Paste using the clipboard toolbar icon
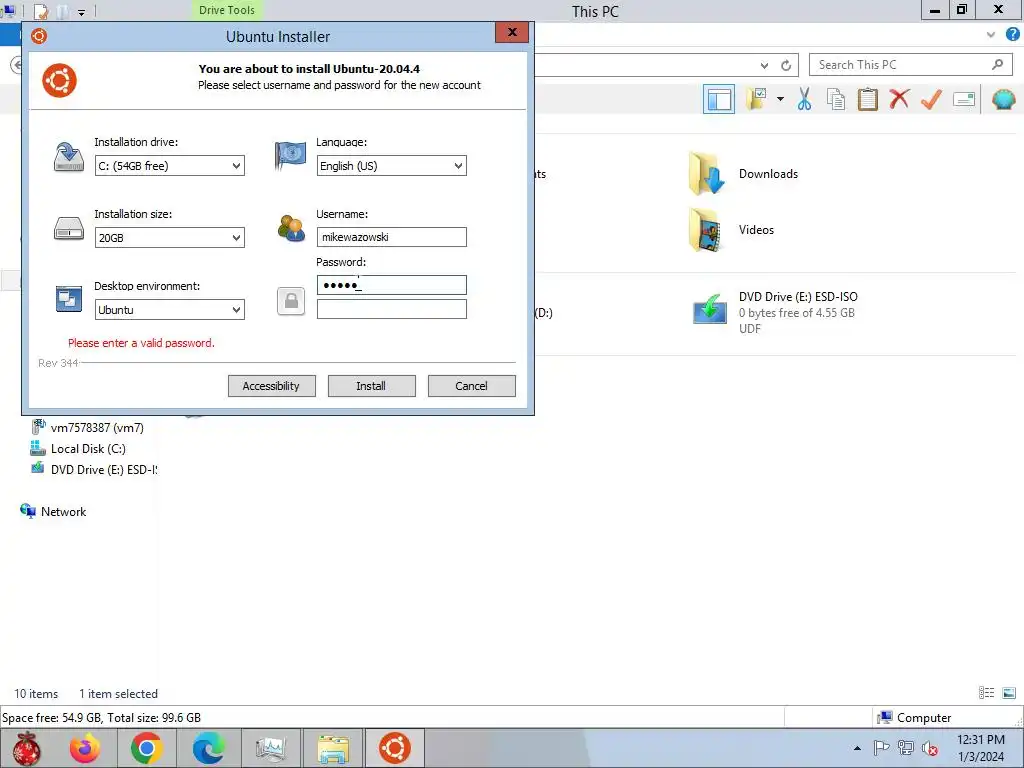The height and width of the screenshot is (768, 1024). [867, 99]
